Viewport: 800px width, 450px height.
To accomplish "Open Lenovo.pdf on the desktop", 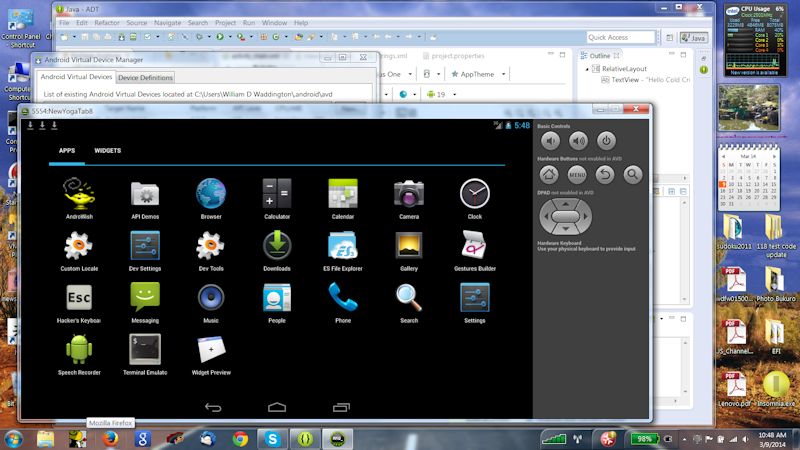I will pos(734,388).
